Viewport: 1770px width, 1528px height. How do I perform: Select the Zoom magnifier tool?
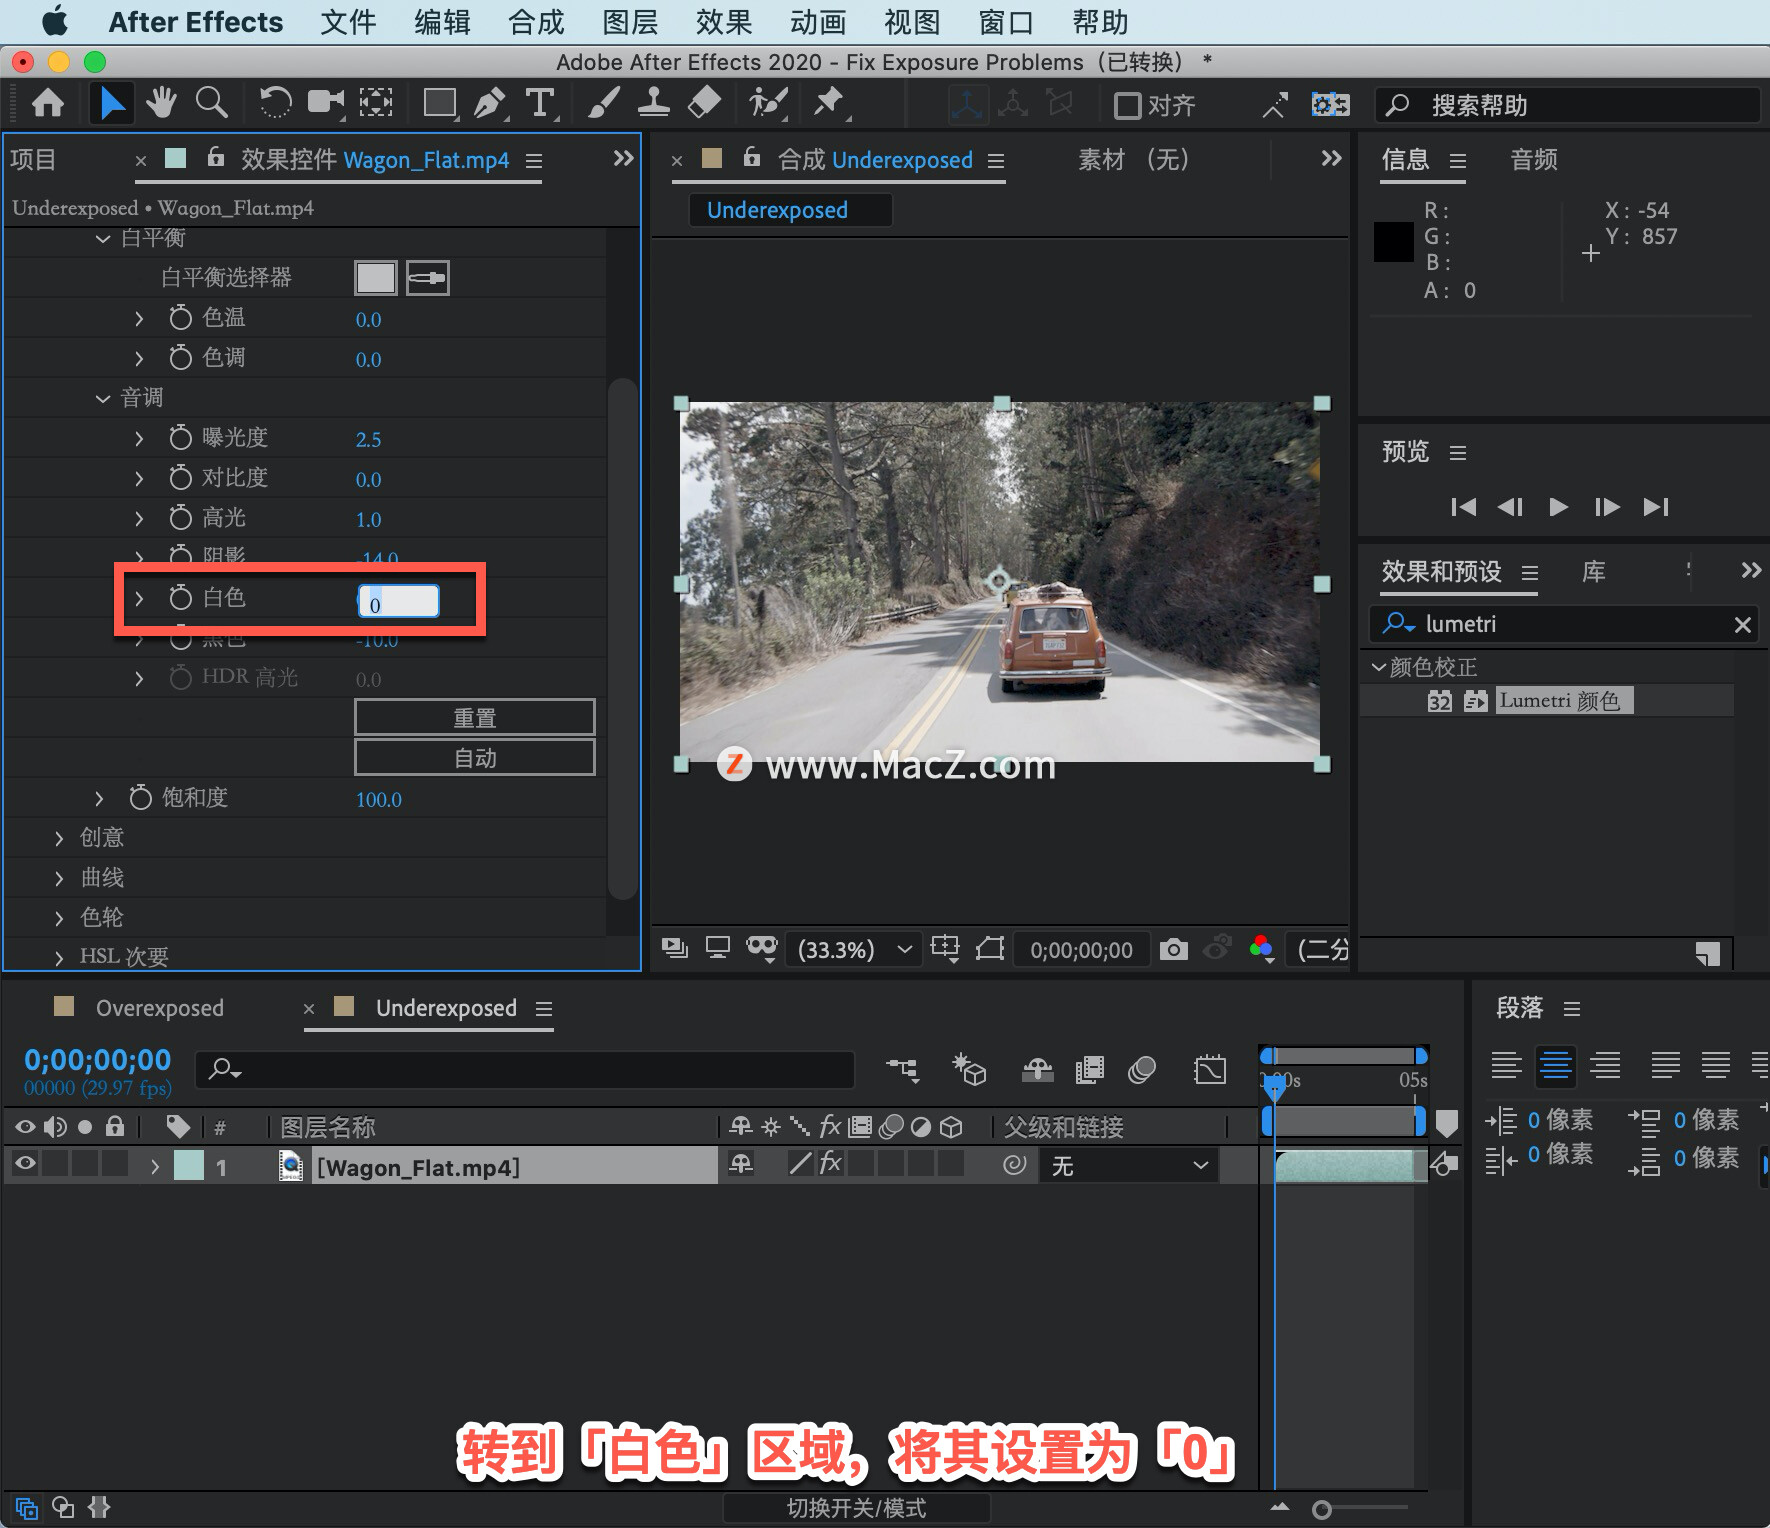(x=211, y=103)
